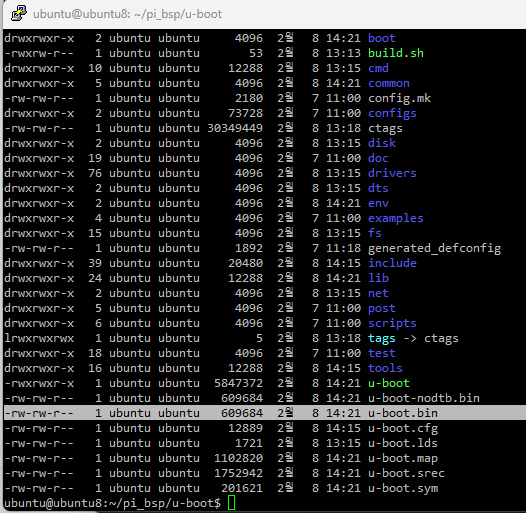
Task: Click the time 13:13 on the build.sh row
Action: point(344,53)
